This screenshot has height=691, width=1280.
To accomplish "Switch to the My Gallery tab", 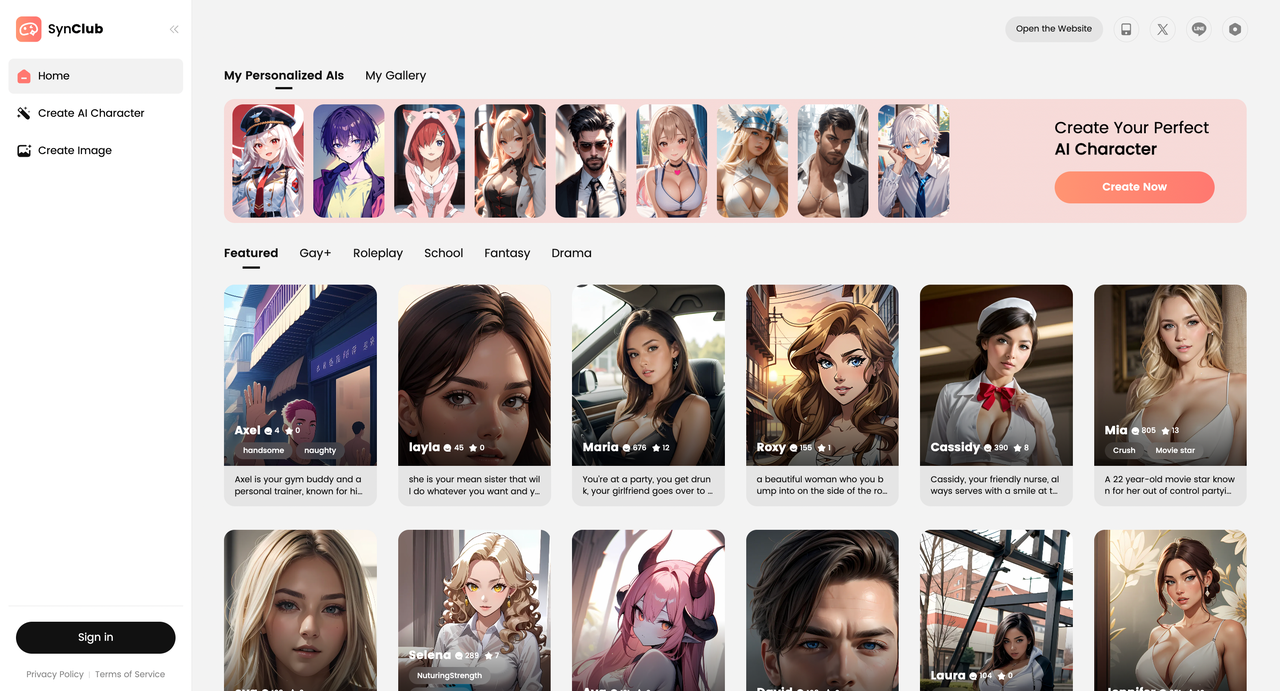I will coord(395,75).
